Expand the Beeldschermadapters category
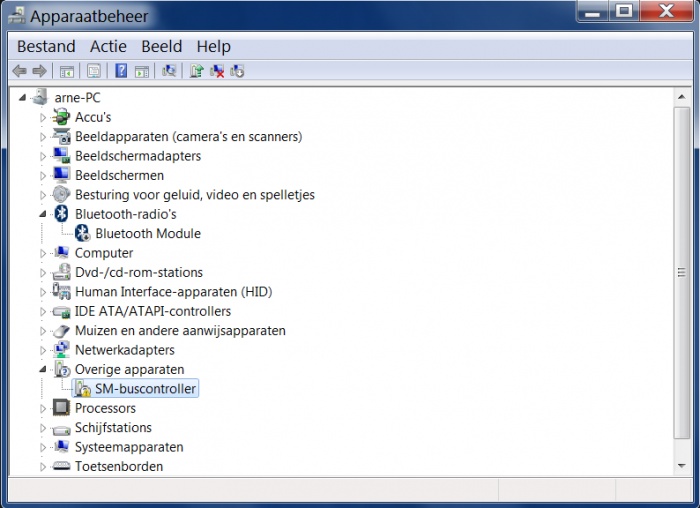This screenshot has height=508, width=700. coord(43,156)
